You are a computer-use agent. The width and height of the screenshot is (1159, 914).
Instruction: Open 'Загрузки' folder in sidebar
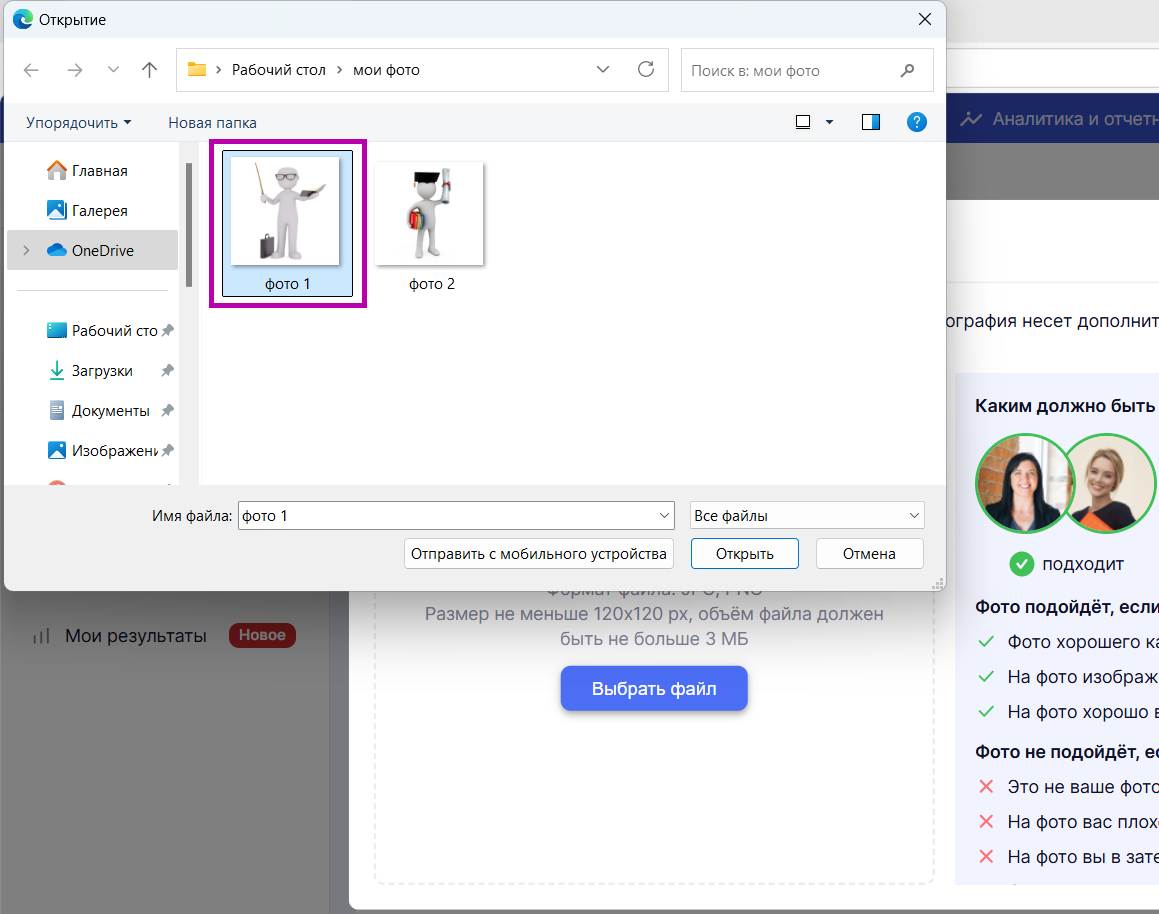[91, 370]
